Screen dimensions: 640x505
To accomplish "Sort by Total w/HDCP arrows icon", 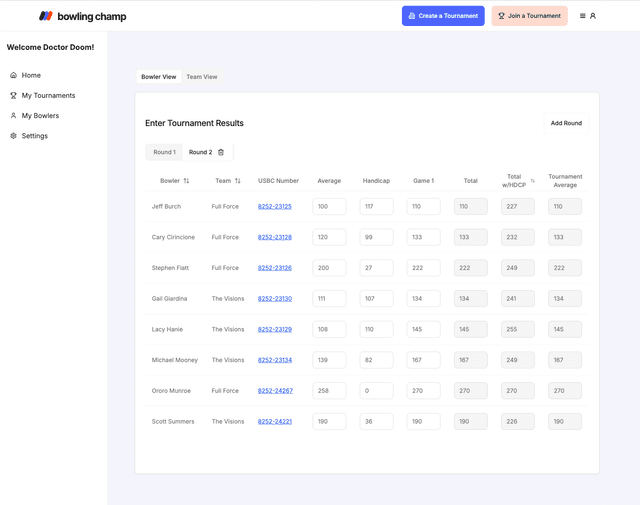I will pyautogui.click(x=533, y=180).
